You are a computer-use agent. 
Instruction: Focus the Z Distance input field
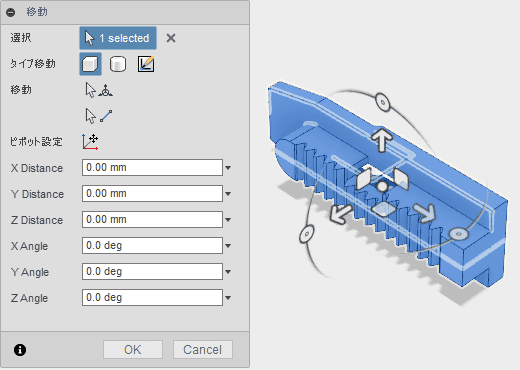(152, 219)
